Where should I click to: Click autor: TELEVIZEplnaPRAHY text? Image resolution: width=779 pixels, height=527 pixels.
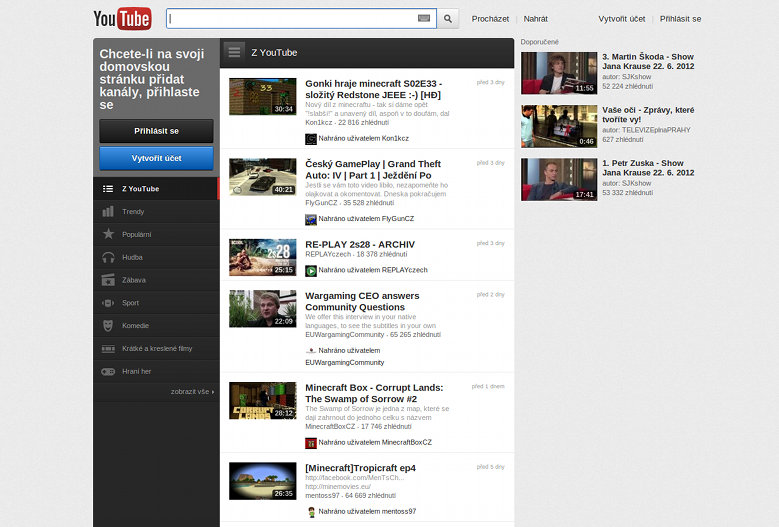coord(646,130)
